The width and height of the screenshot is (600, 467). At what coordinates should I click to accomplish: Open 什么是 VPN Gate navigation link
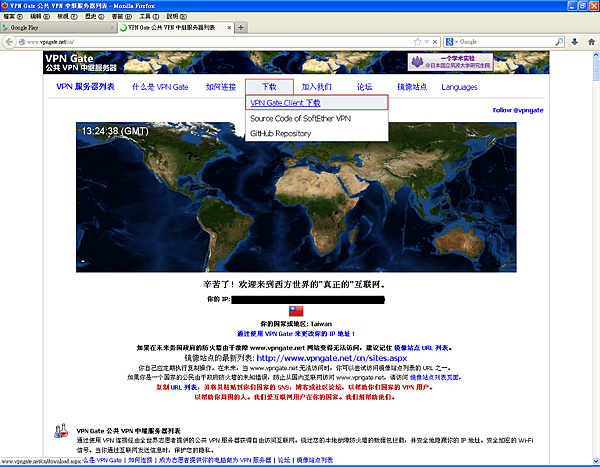pyautogui.click(x=160, y=87)
